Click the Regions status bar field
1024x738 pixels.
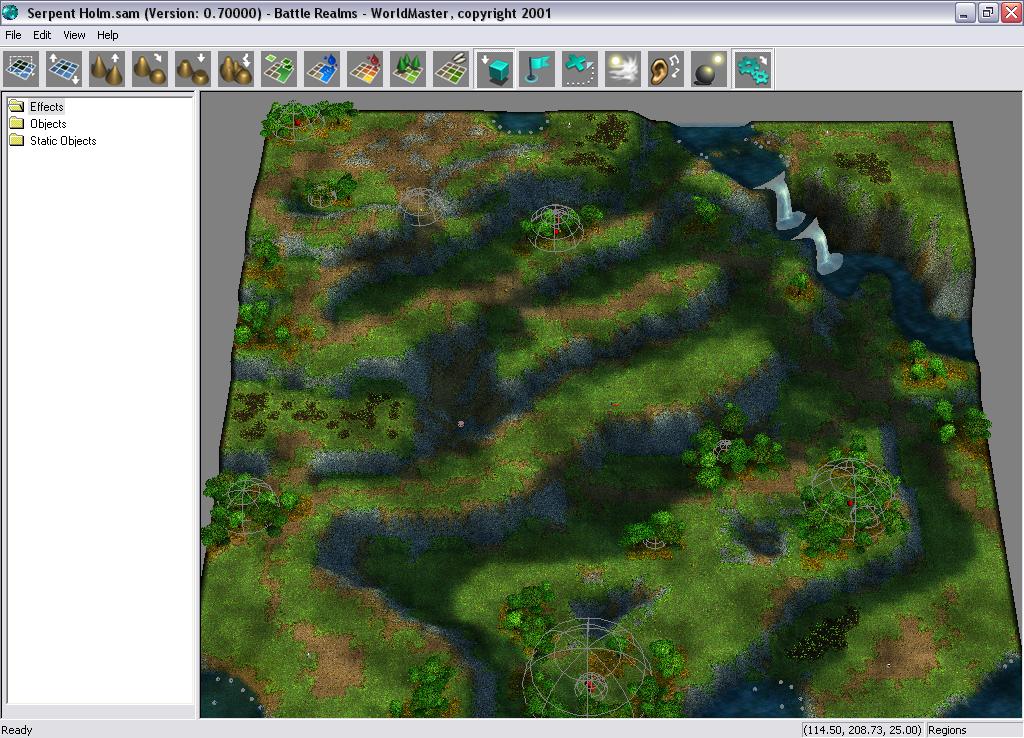point(948,730)
